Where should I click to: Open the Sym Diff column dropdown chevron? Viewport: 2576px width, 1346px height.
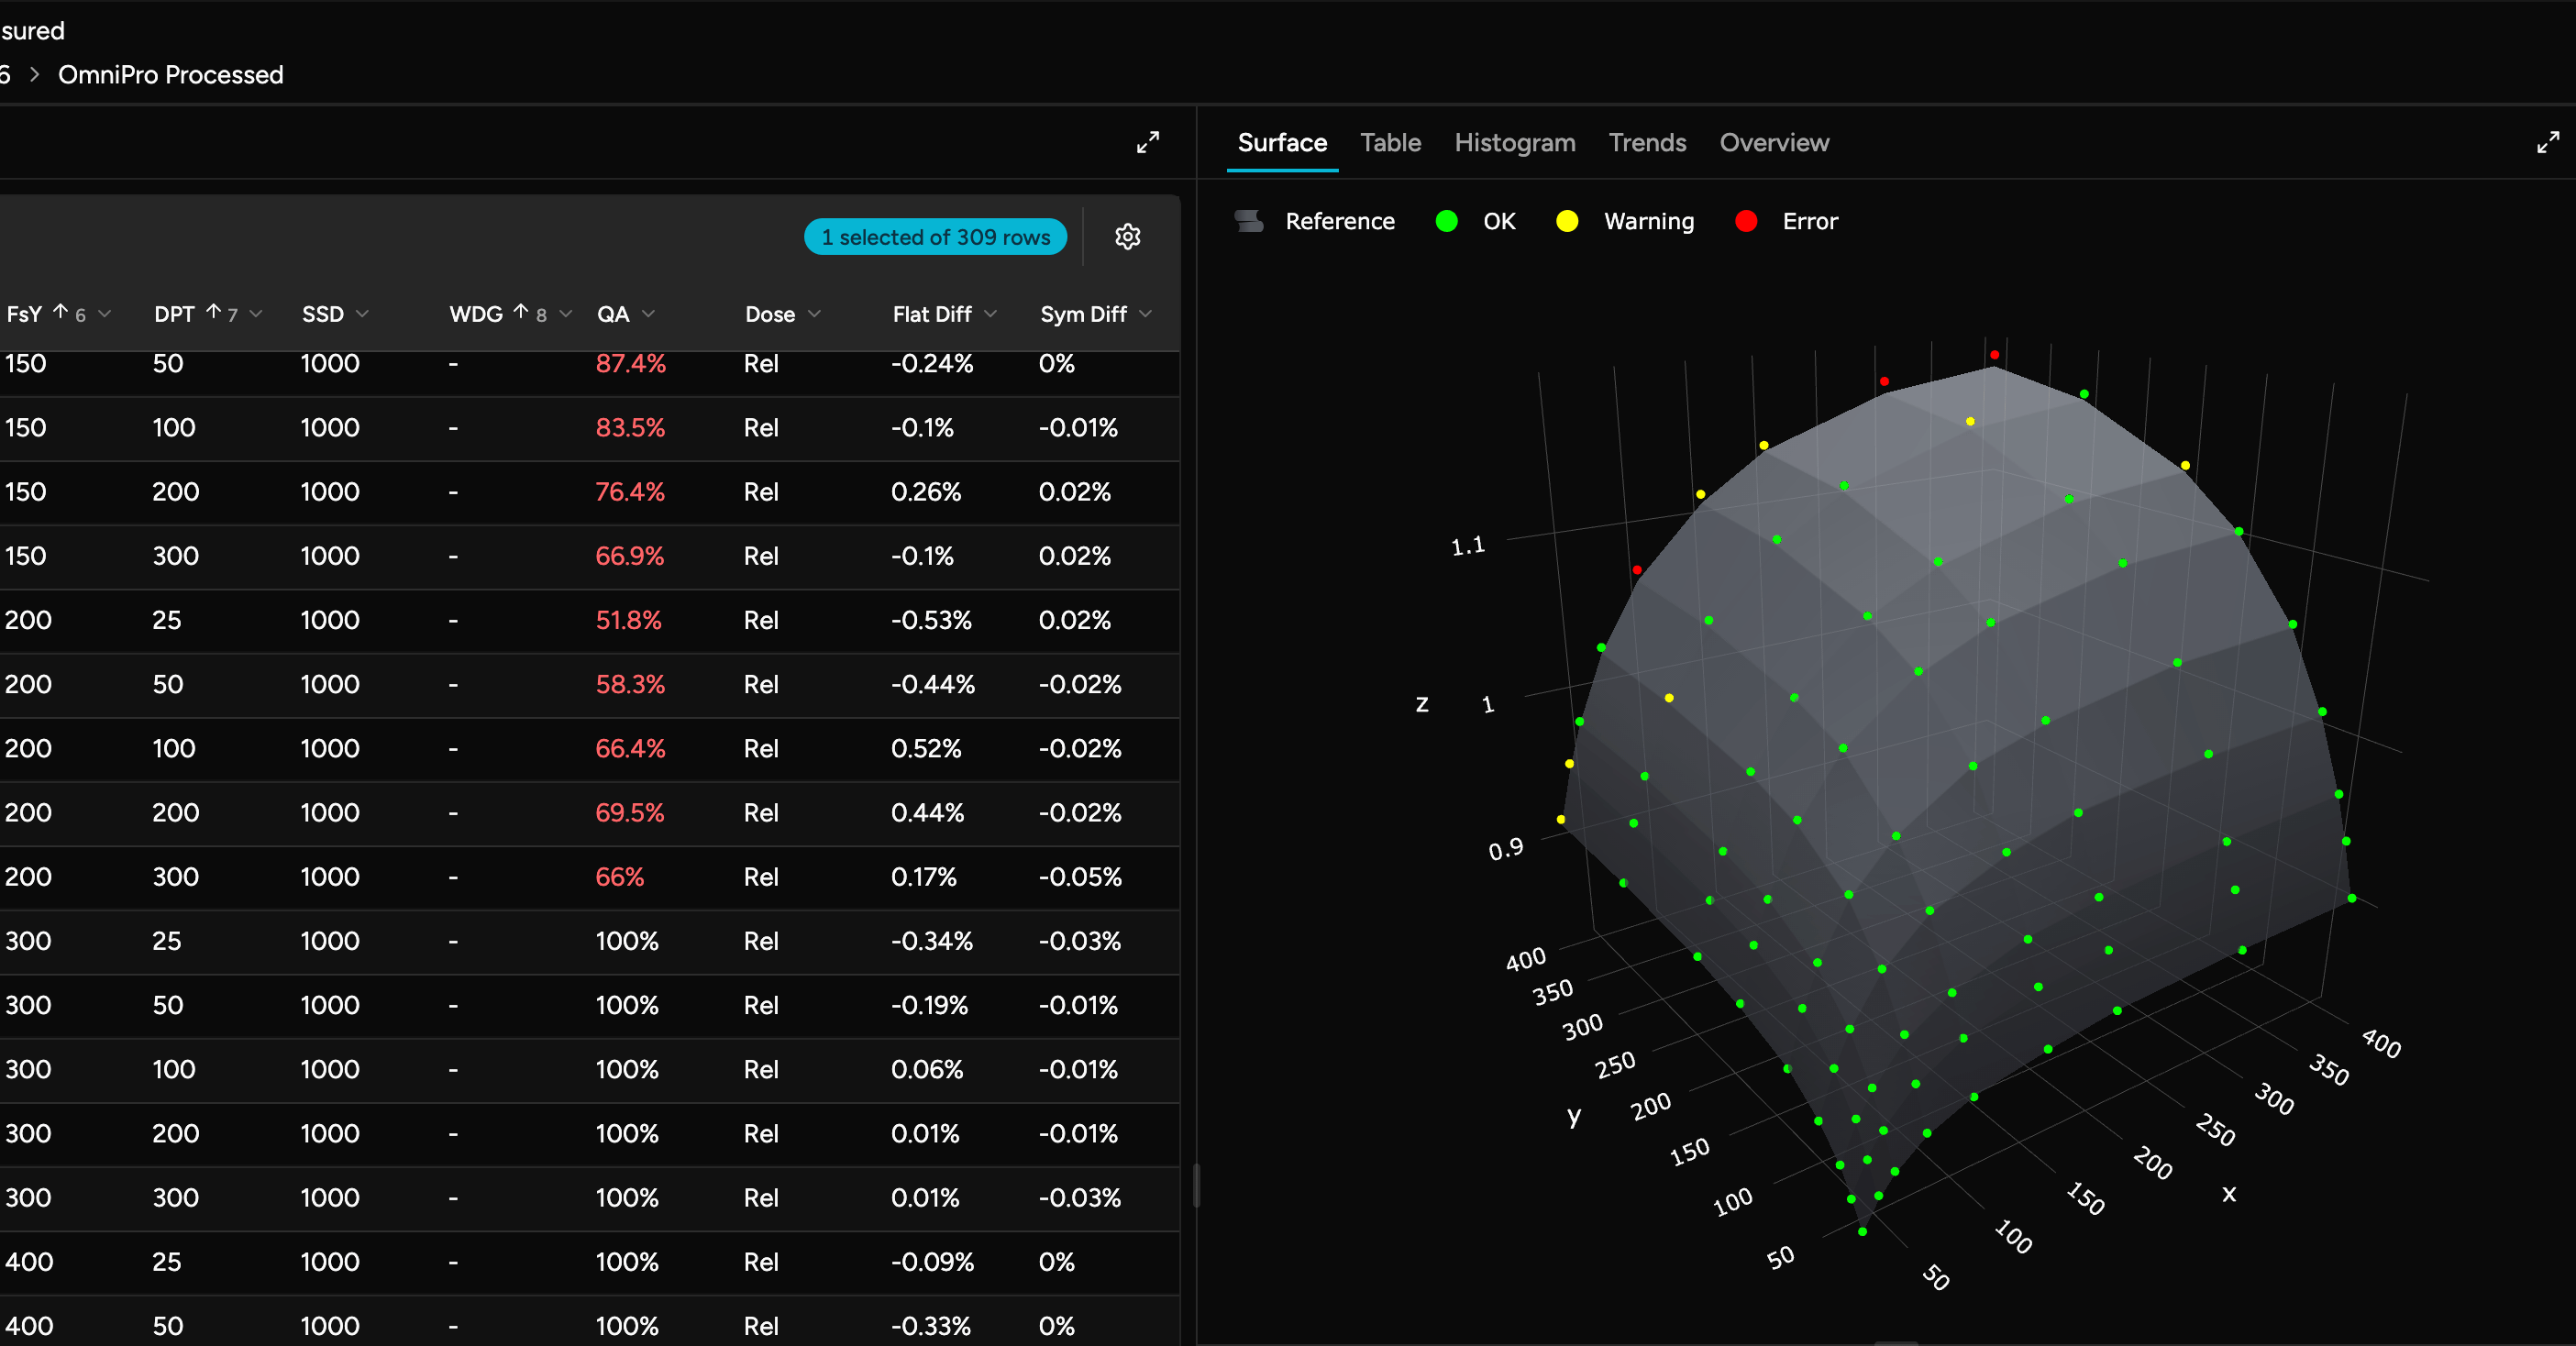point(1145,314)
